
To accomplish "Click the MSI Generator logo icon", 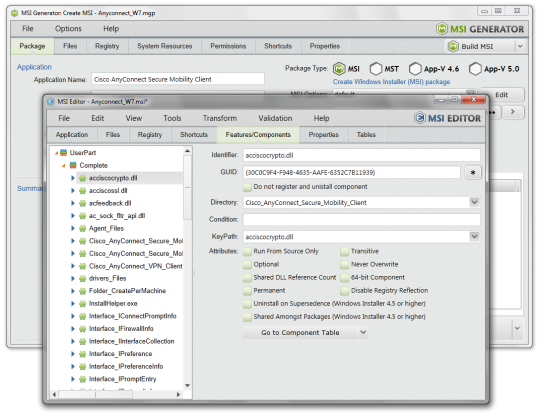I will 442,29.
